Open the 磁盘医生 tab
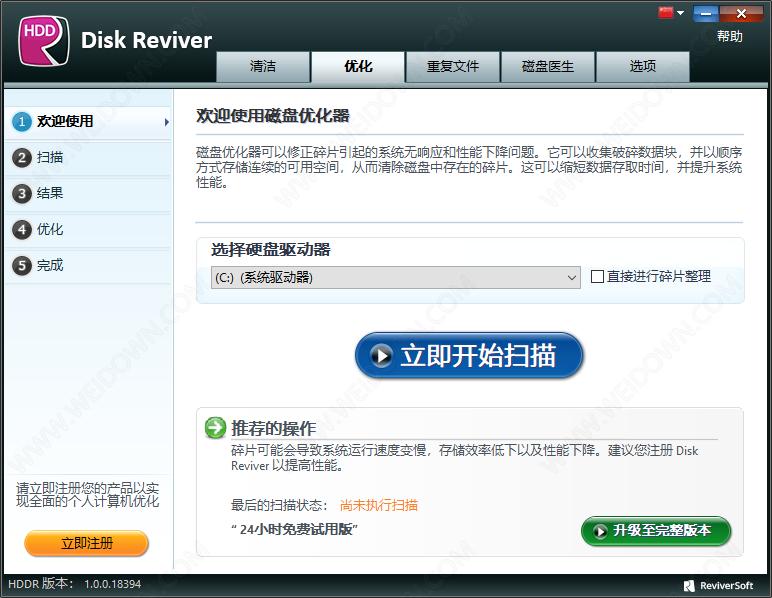 pos(547,66)
